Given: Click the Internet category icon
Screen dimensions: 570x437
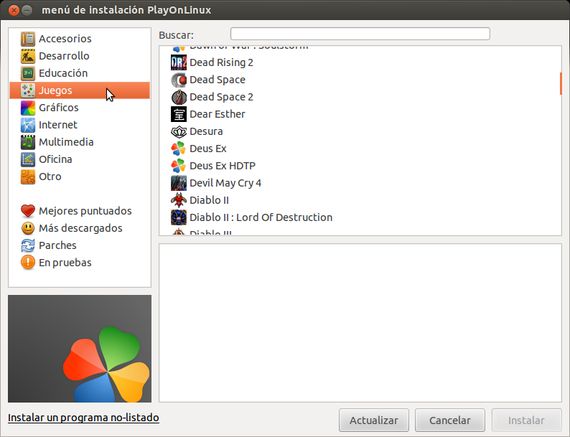Looking at the screenshot, I should point(28,125).
